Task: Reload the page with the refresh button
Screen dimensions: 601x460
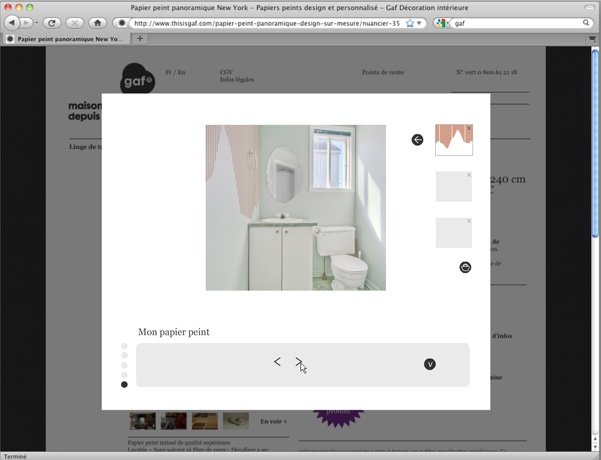Action: pos(52,23)
